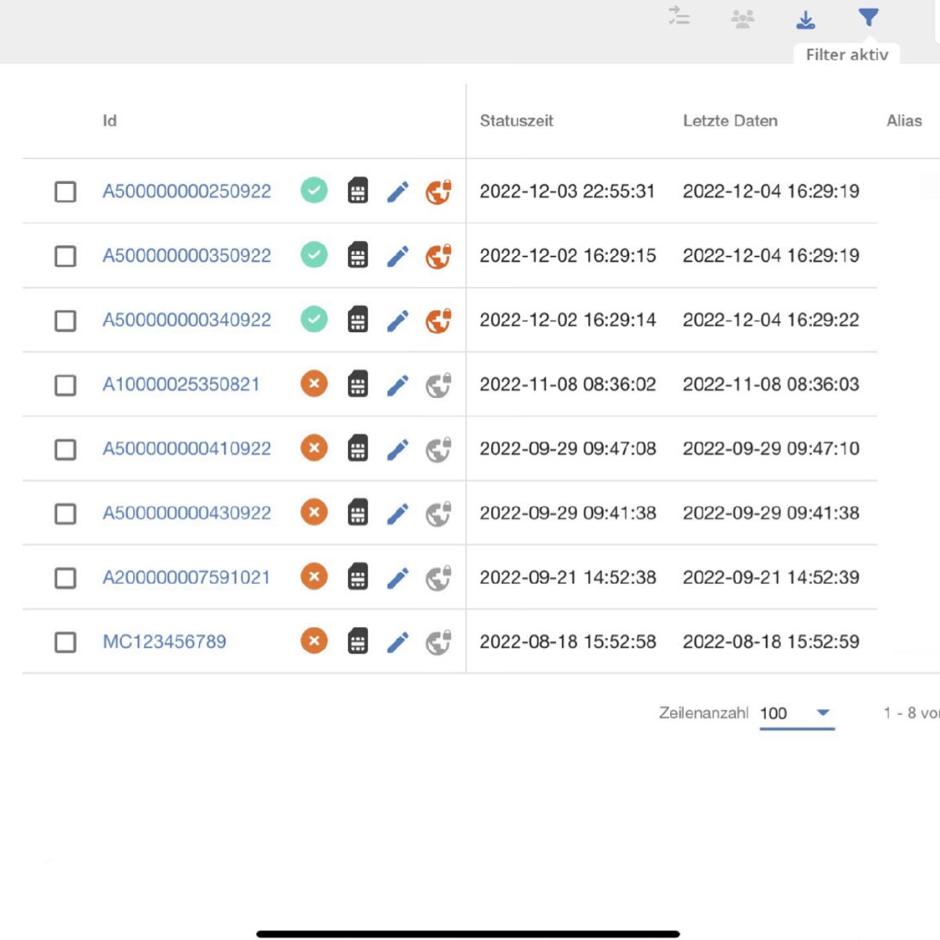
Task: Sort by Letzte Daten column header
Action: pos(730,120)
